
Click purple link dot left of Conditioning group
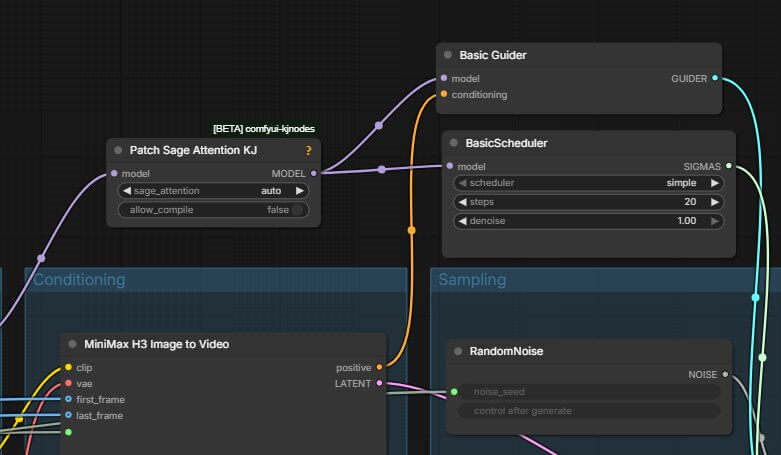point(41,258)
